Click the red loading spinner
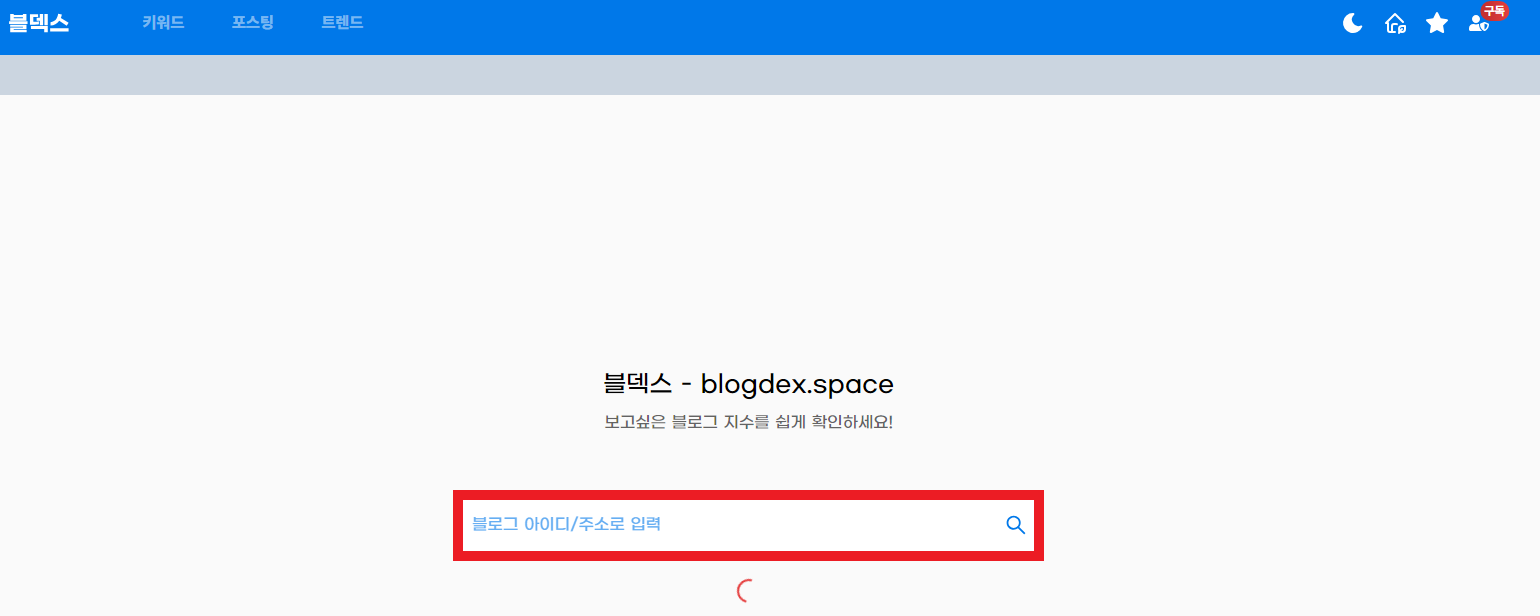Screen dimensions: 1540x616 [743, 591]
